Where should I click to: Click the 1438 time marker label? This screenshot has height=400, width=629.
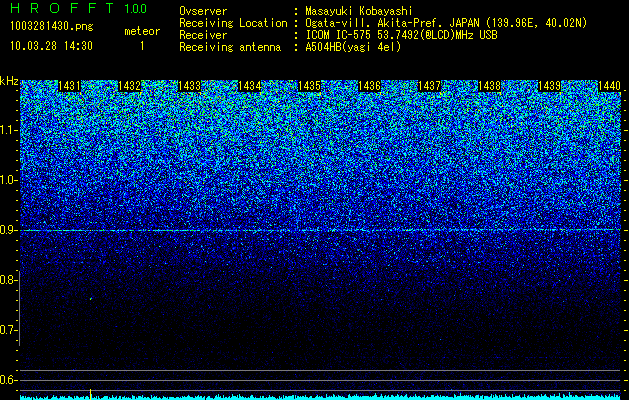coord(489,86)
